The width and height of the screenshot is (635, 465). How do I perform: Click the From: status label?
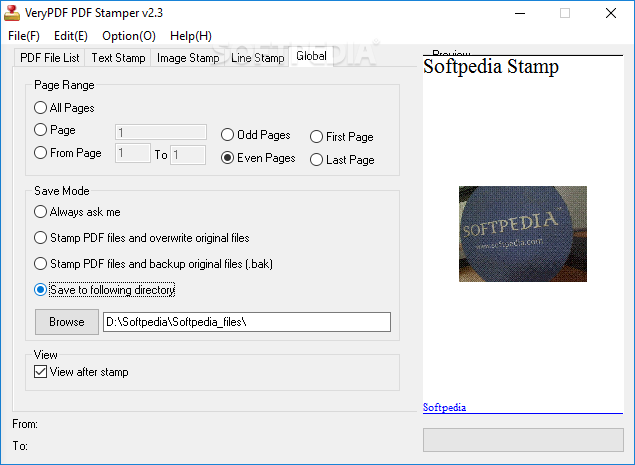tap(25, 424)
